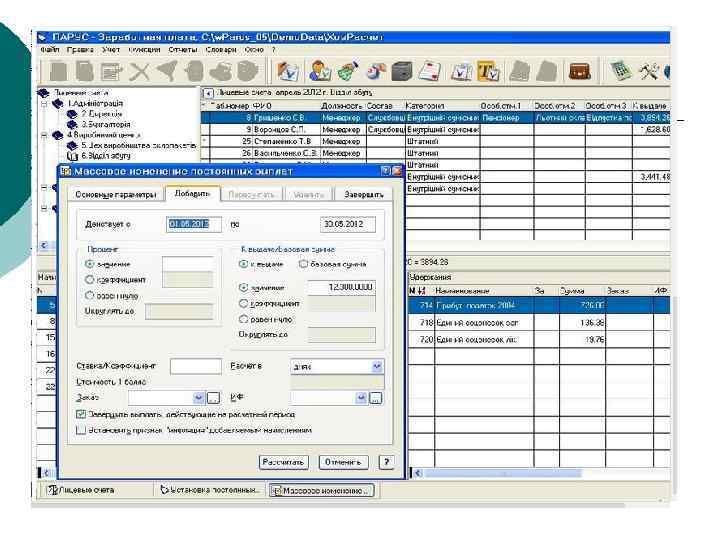720x540 pixels.
Task: Open the checklist with pencil toolbar icon
Action: coord(287,71)
